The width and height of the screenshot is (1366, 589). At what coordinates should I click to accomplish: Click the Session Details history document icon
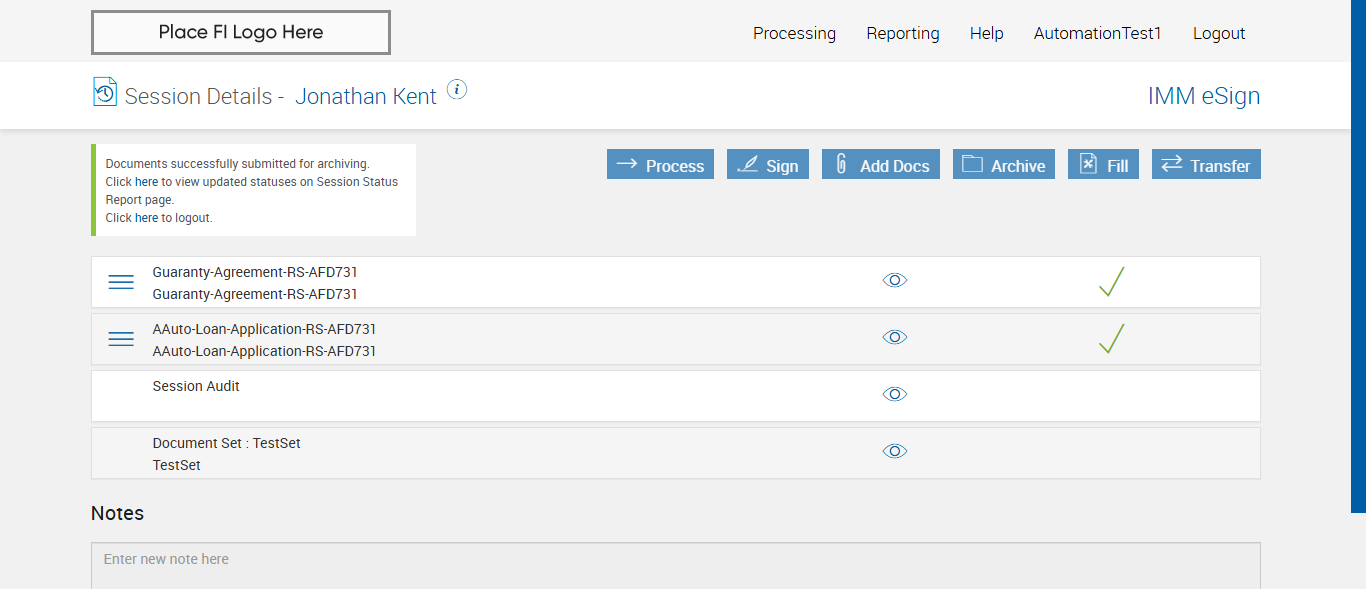105,92
